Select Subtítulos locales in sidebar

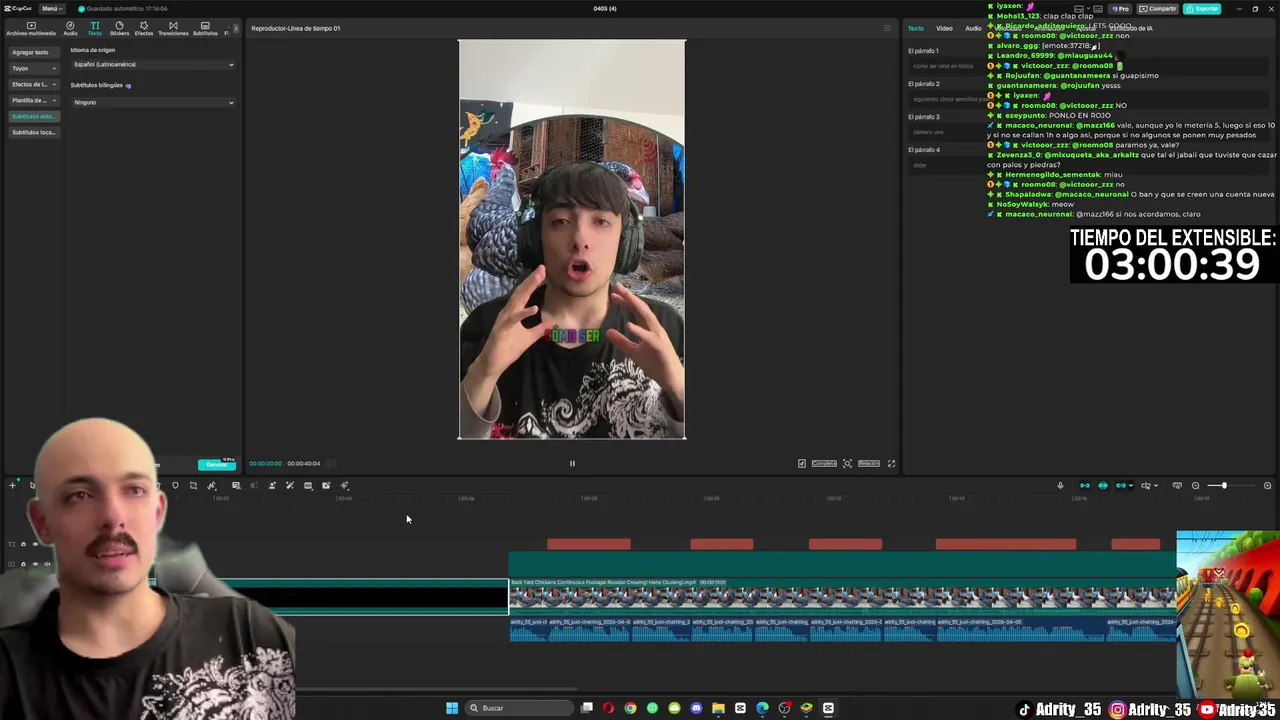[33, 132]
